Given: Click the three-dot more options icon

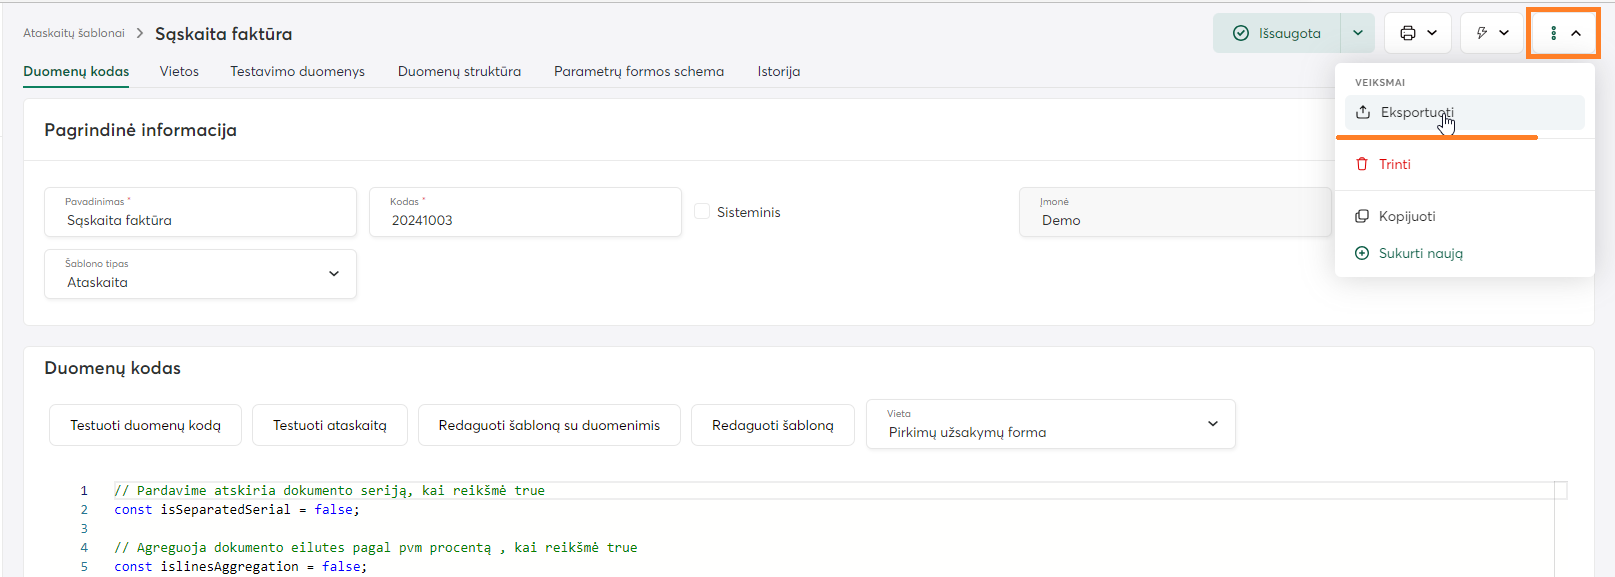Looking at the screenshot, I should (1553, 33).
